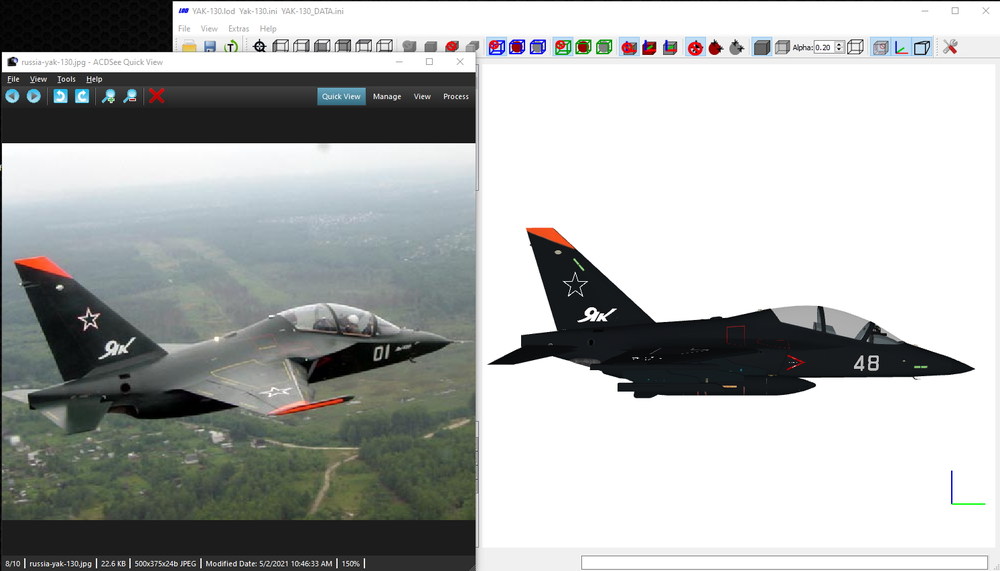This screenshot has height=571, width=1000.
Task: Go to next image with forward arrow
Action: tap(34, 96)
